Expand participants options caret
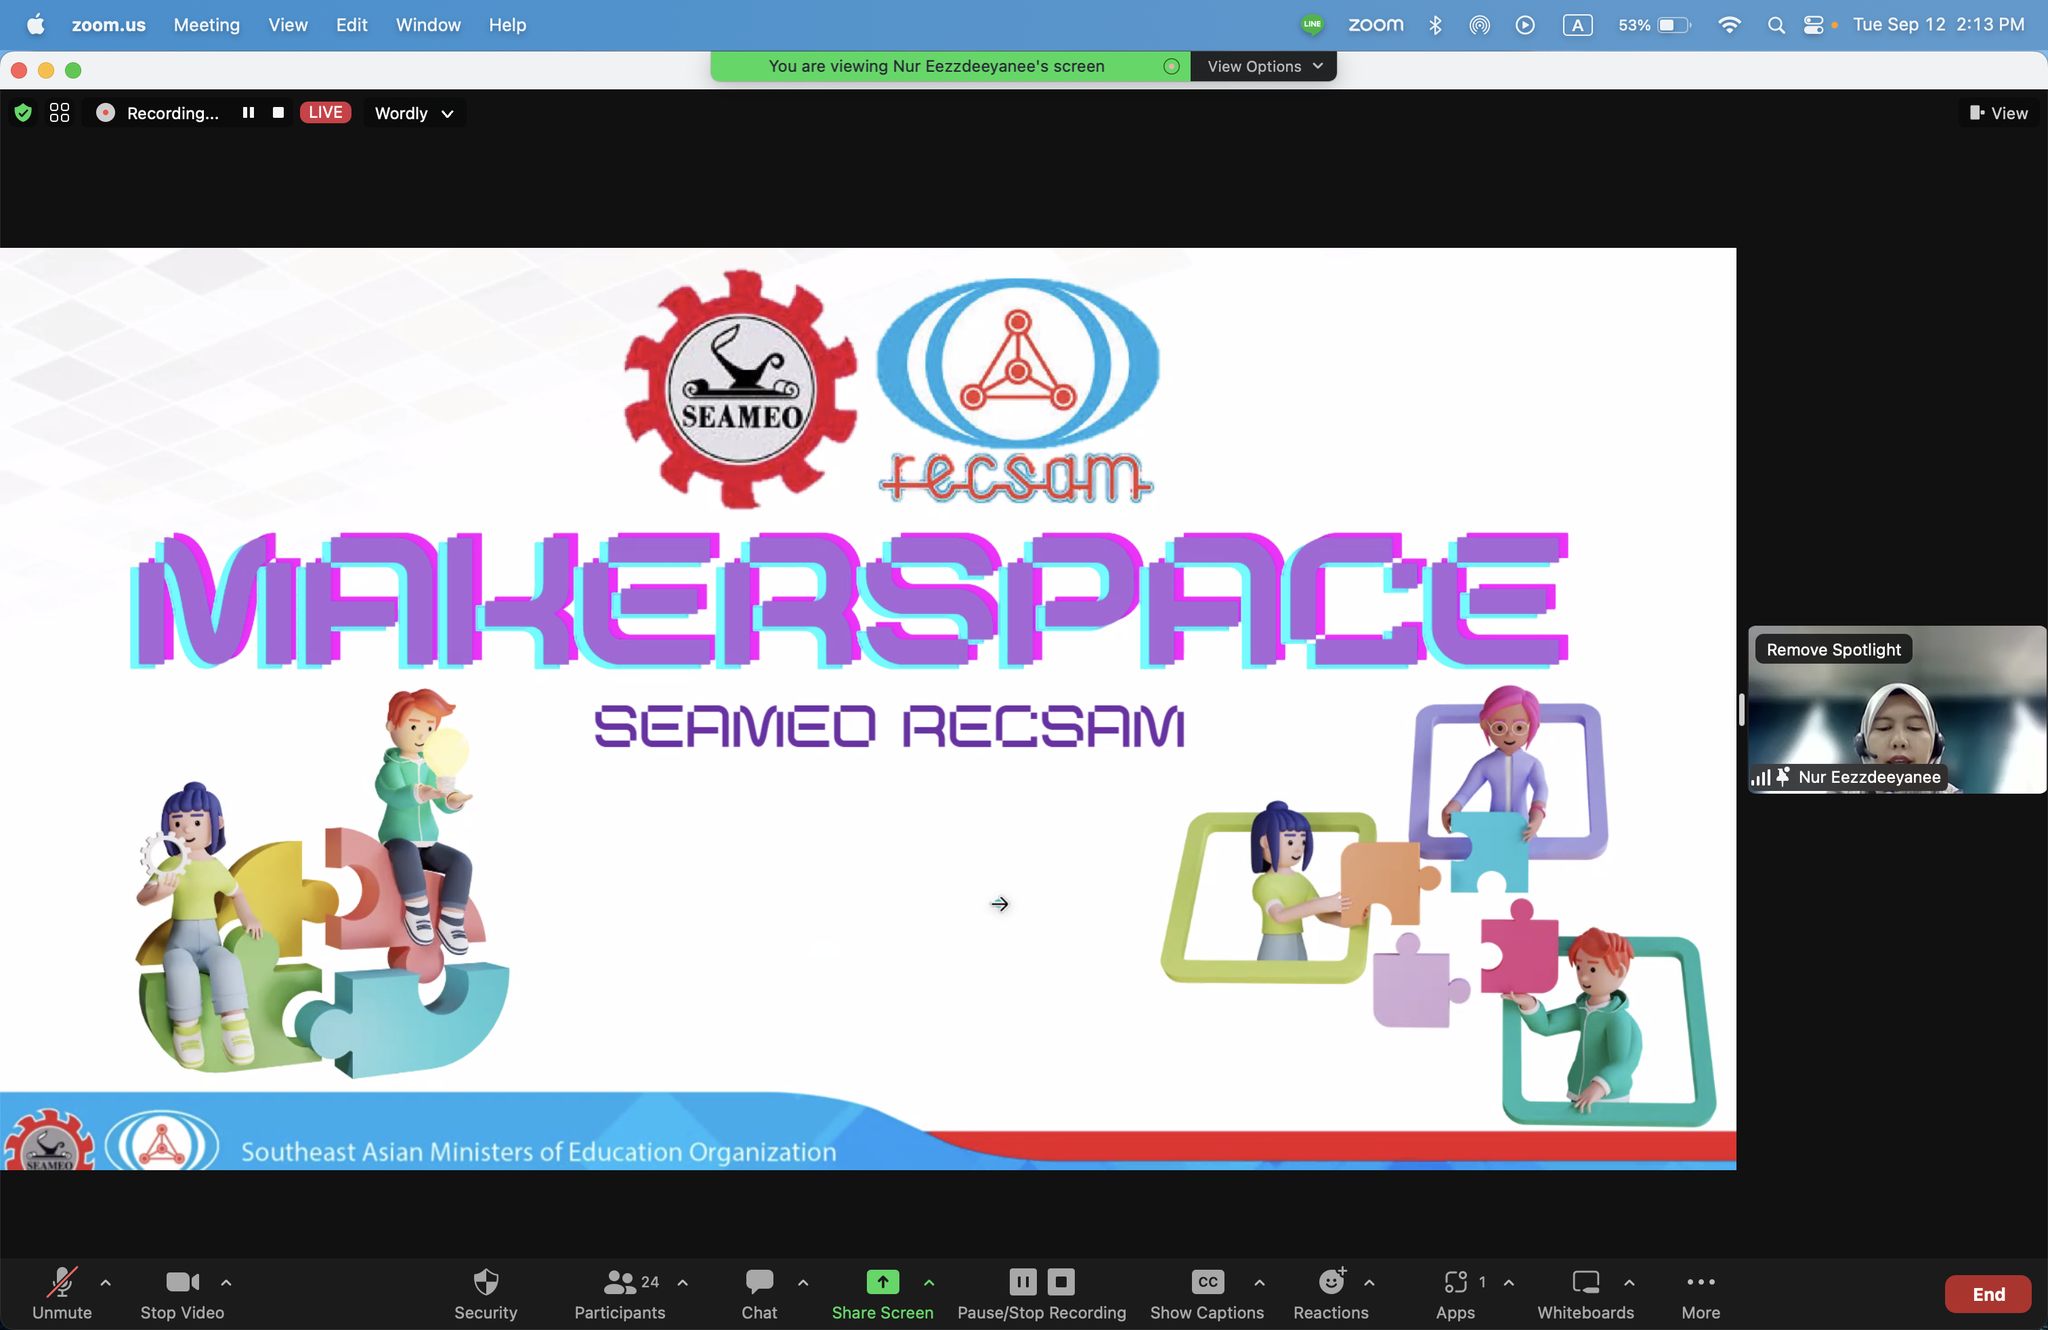 tap(683, 1282)
